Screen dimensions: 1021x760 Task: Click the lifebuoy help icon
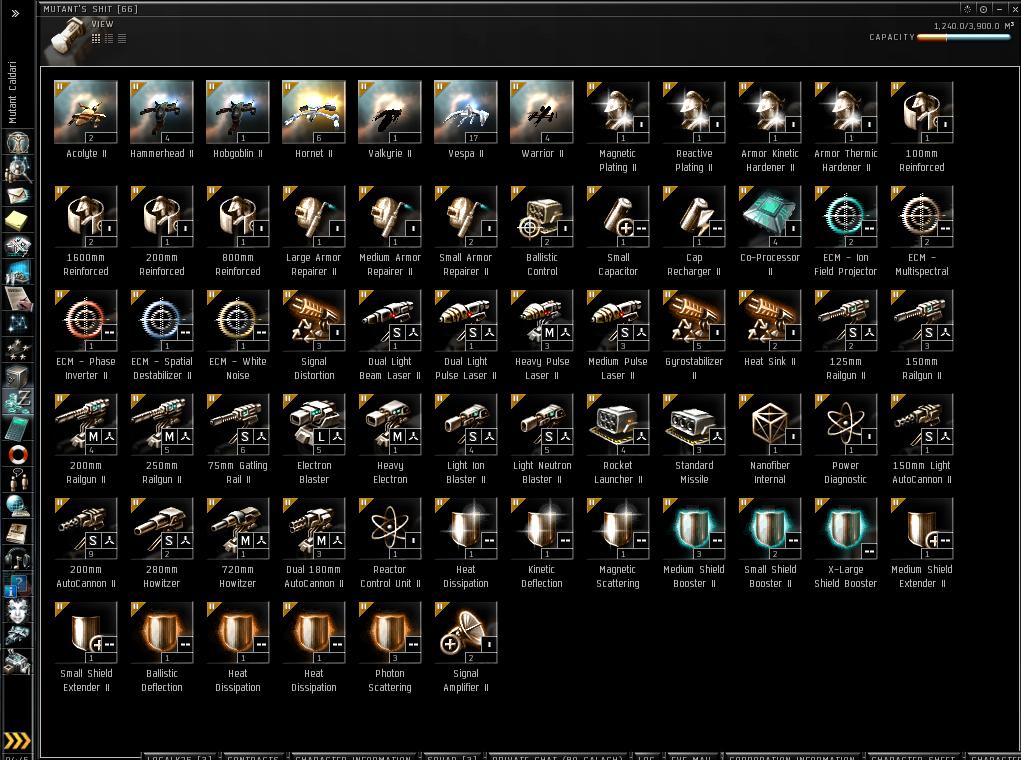click(18, 454)
